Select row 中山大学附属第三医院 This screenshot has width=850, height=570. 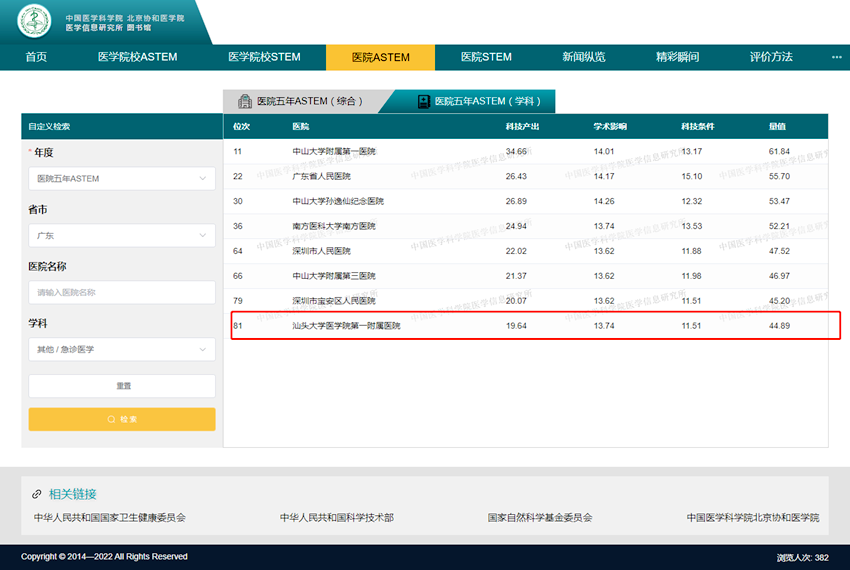[526, 276]
